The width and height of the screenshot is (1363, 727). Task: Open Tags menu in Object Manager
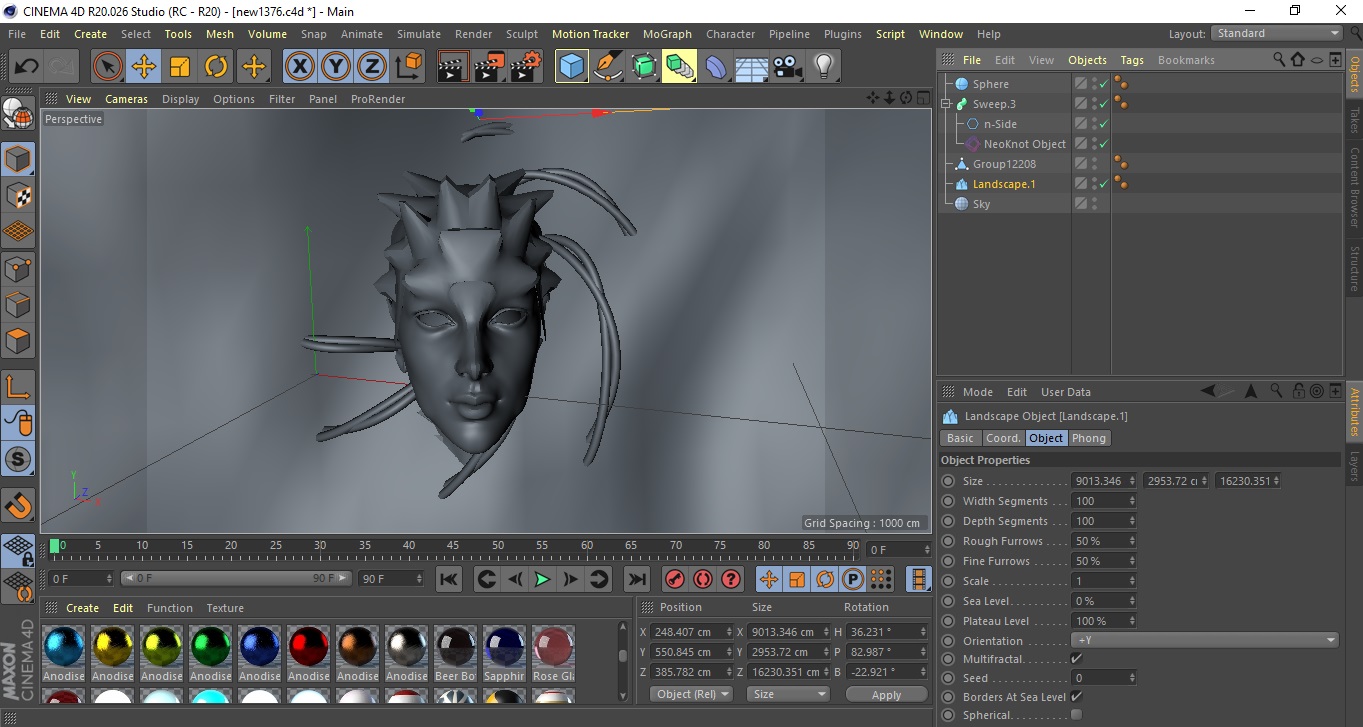coord(1132,60)
